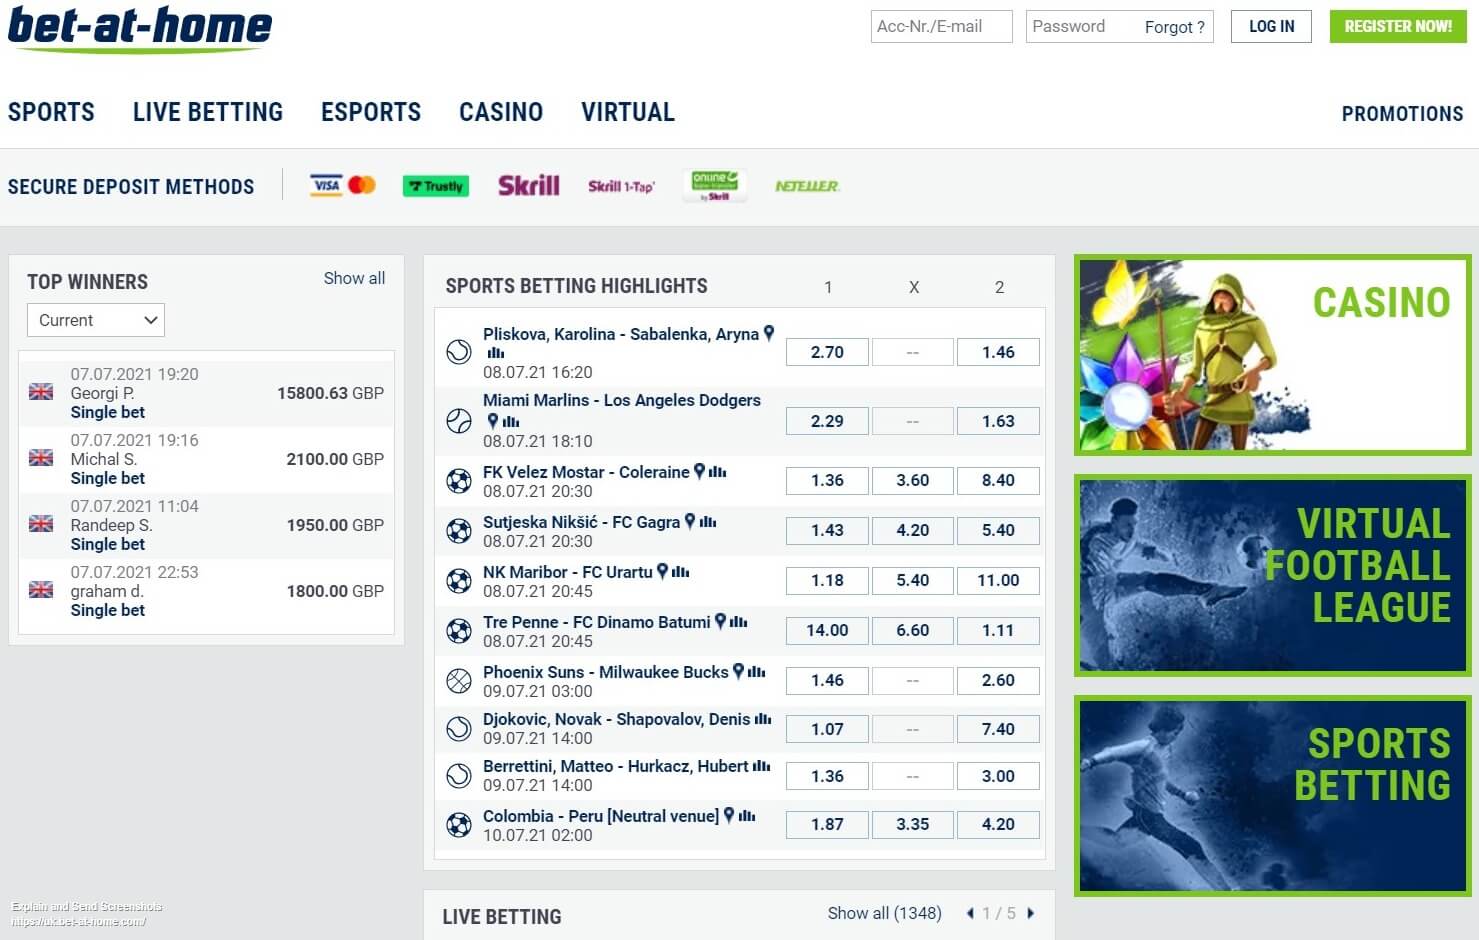1479x940 pixels.
Task: Open statistics icon for Colombia - Peru
Action: (747, 816)
